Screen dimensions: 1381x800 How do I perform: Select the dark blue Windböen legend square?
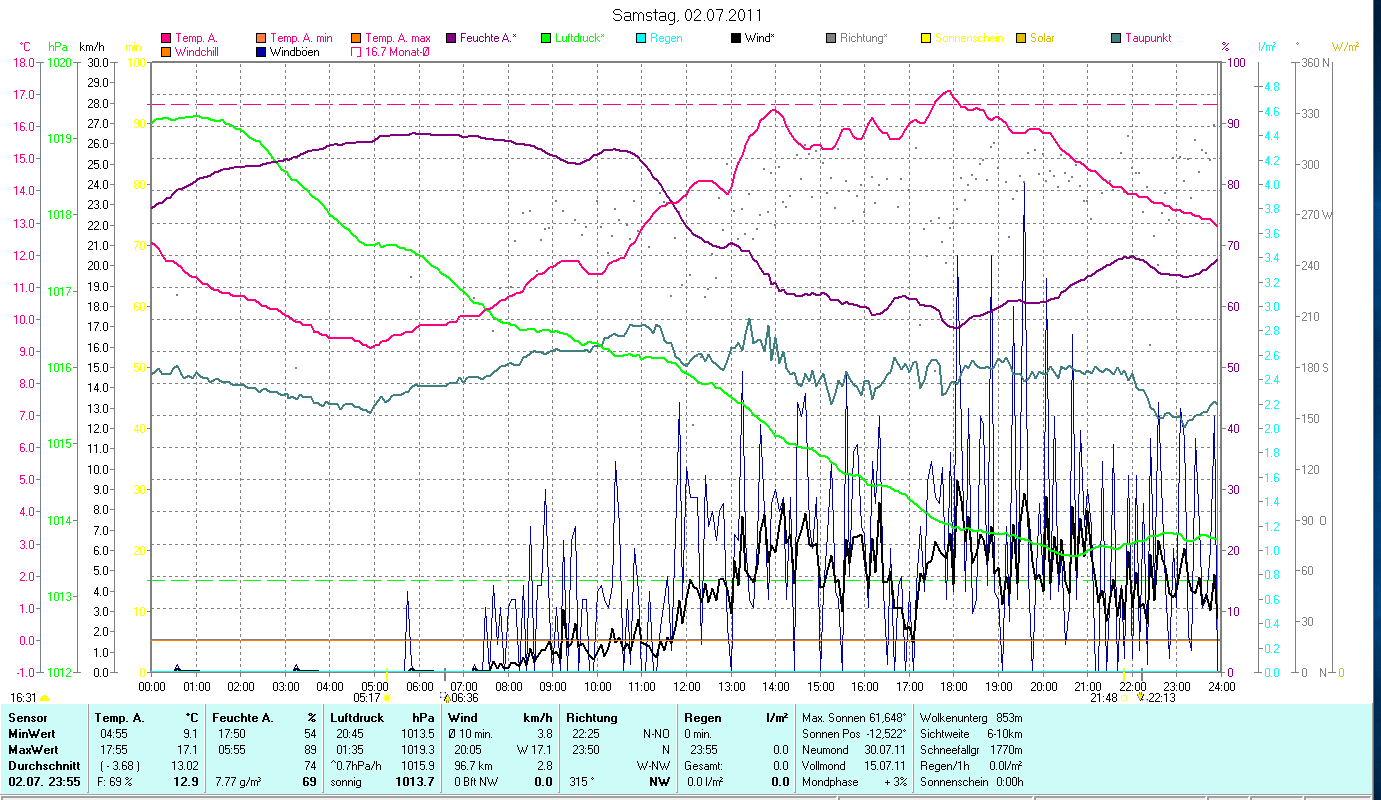[261, 52]
